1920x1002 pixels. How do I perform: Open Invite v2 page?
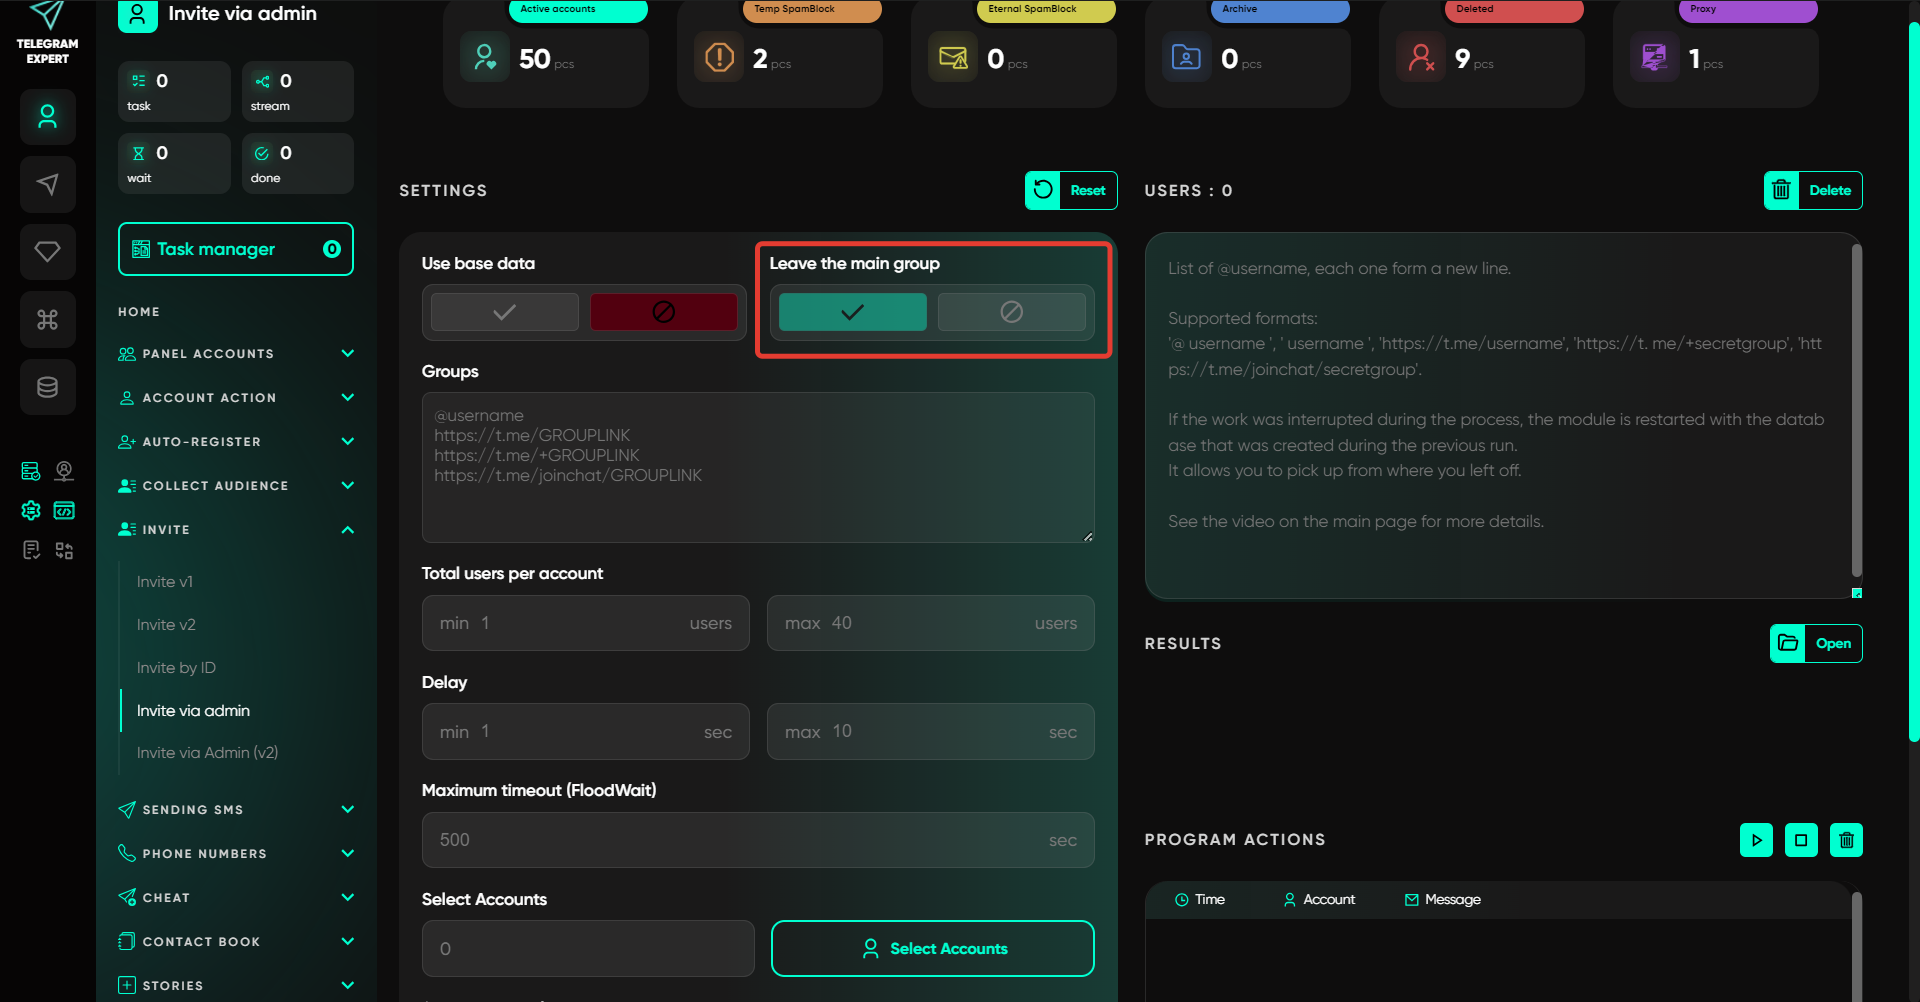point(166,625)
